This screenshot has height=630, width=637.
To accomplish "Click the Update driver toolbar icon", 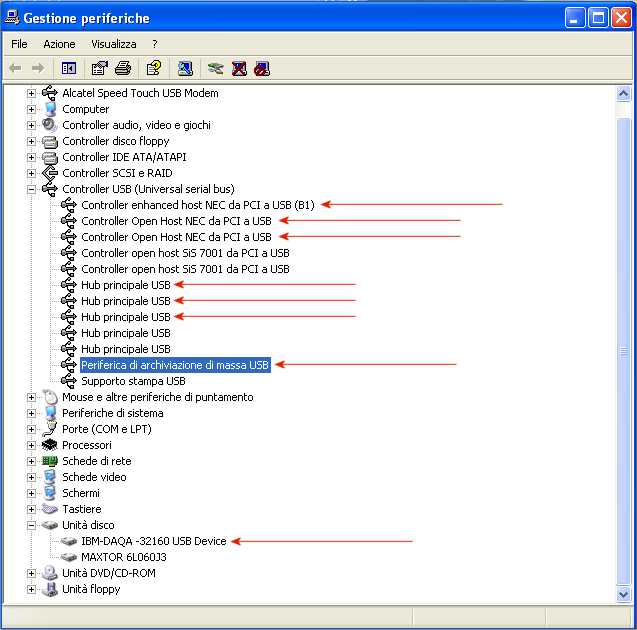I will pyautogui.click(x=215, y=68).
